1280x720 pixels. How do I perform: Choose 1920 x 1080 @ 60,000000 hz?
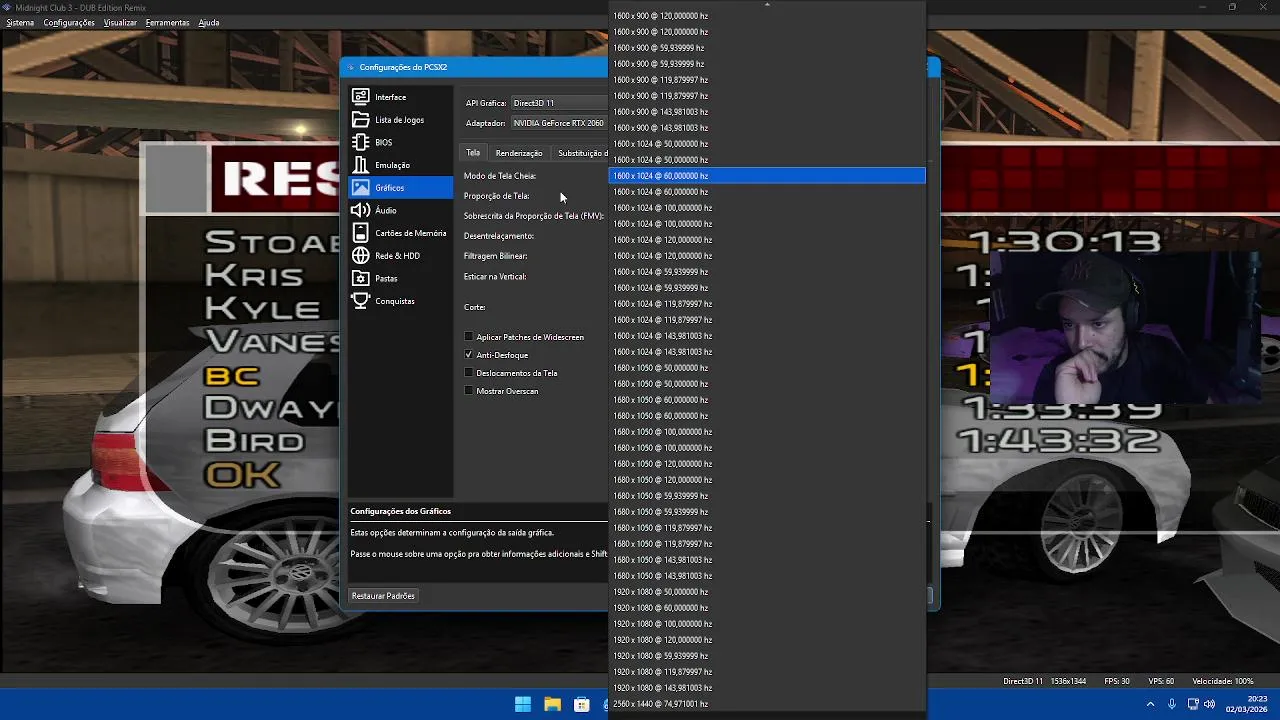click(x=767, y=608)
